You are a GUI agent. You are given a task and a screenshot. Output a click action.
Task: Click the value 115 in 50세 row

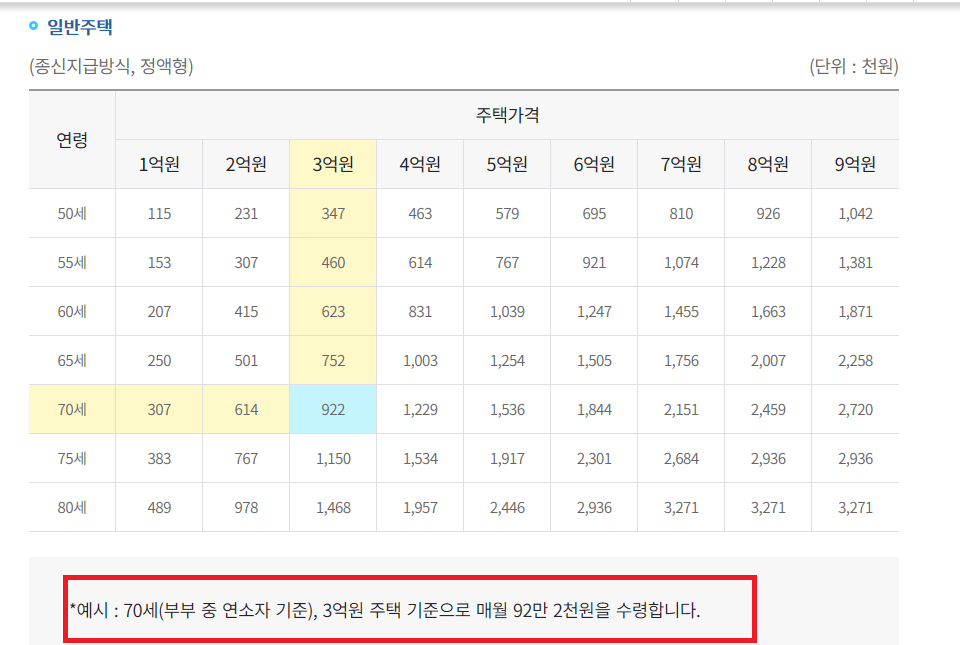(x=159, y=214)
